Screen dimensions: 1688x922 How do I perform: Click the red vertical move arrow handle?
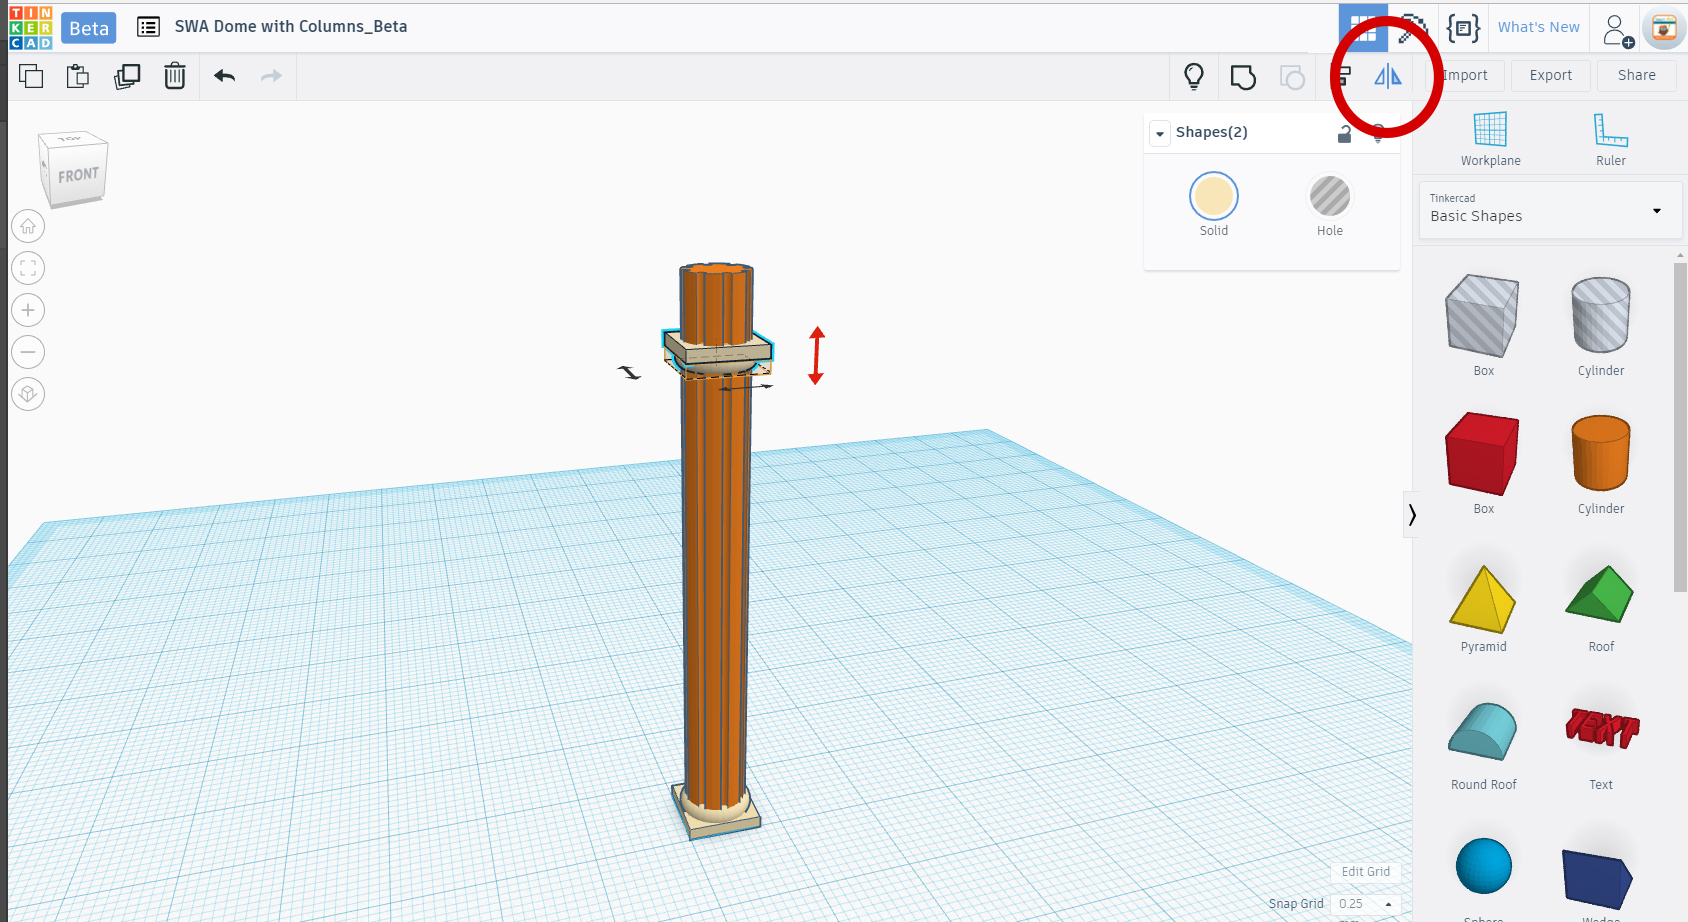pos(816,355)
